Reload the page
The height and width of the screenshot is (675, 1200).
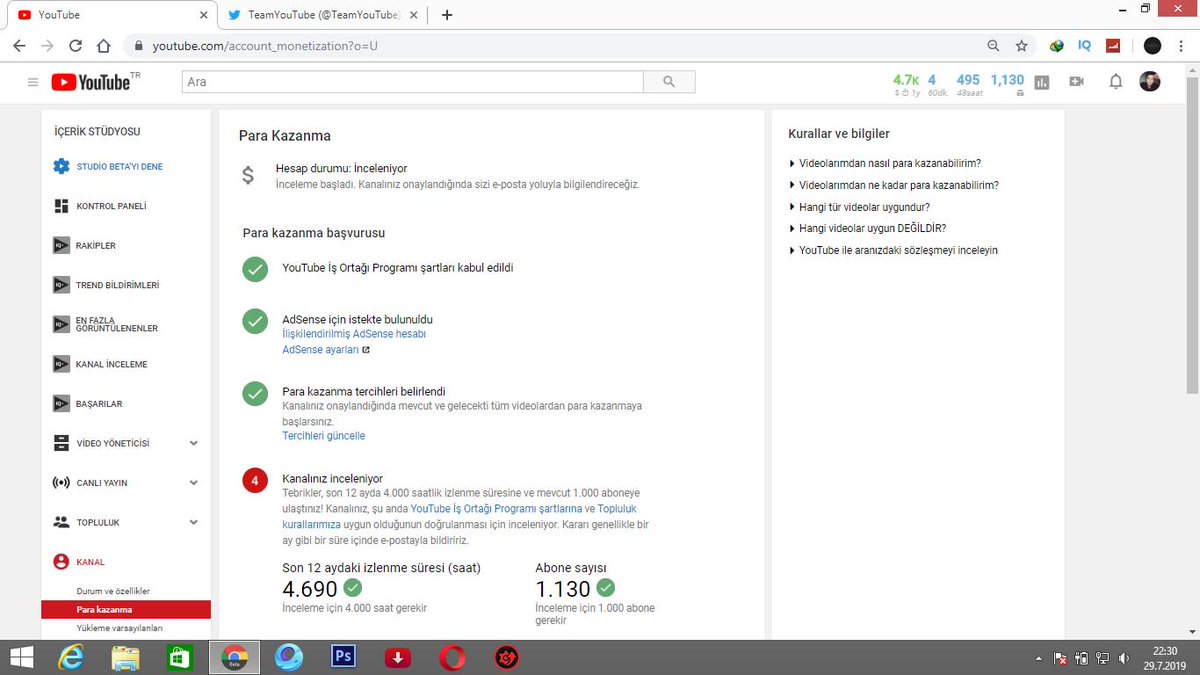75,46
